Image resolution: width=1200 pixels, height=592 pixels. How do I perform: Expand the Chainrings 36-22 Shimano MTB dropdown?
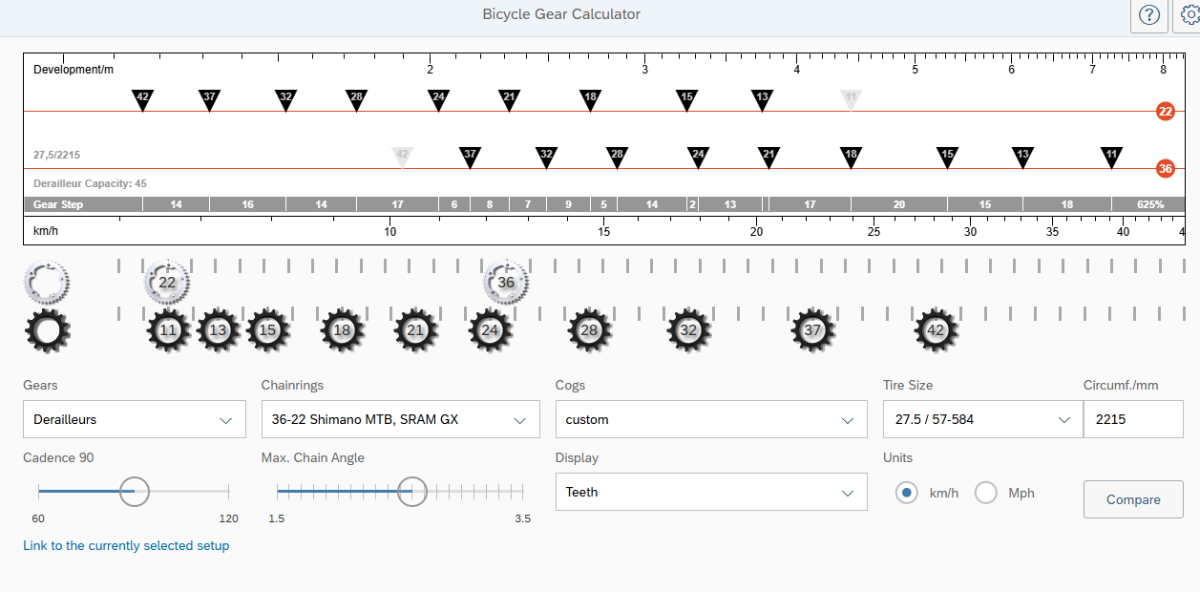[x=400, y=420]
